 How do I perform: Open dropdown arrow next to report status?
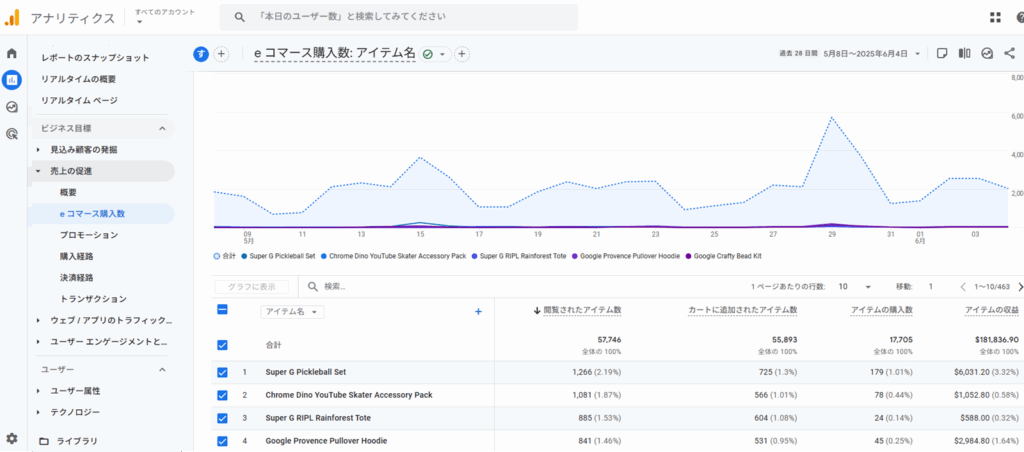click(442, 54)
